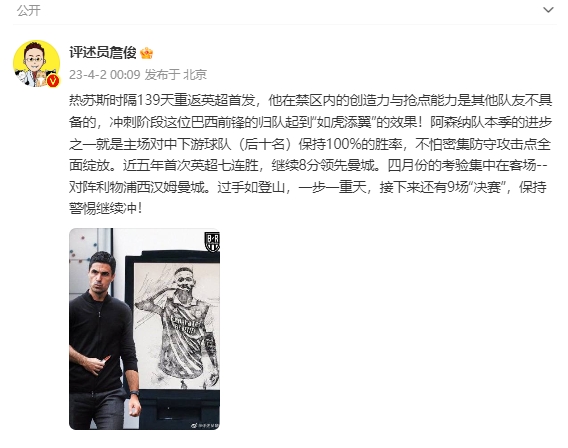Click the orange V verified badge

click(x=53, y=81)
